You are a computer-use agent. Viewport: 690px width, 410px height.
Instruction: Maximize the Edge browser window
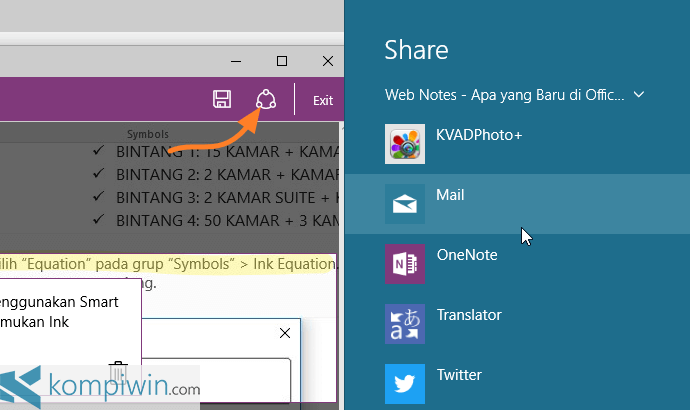(282, 61)
